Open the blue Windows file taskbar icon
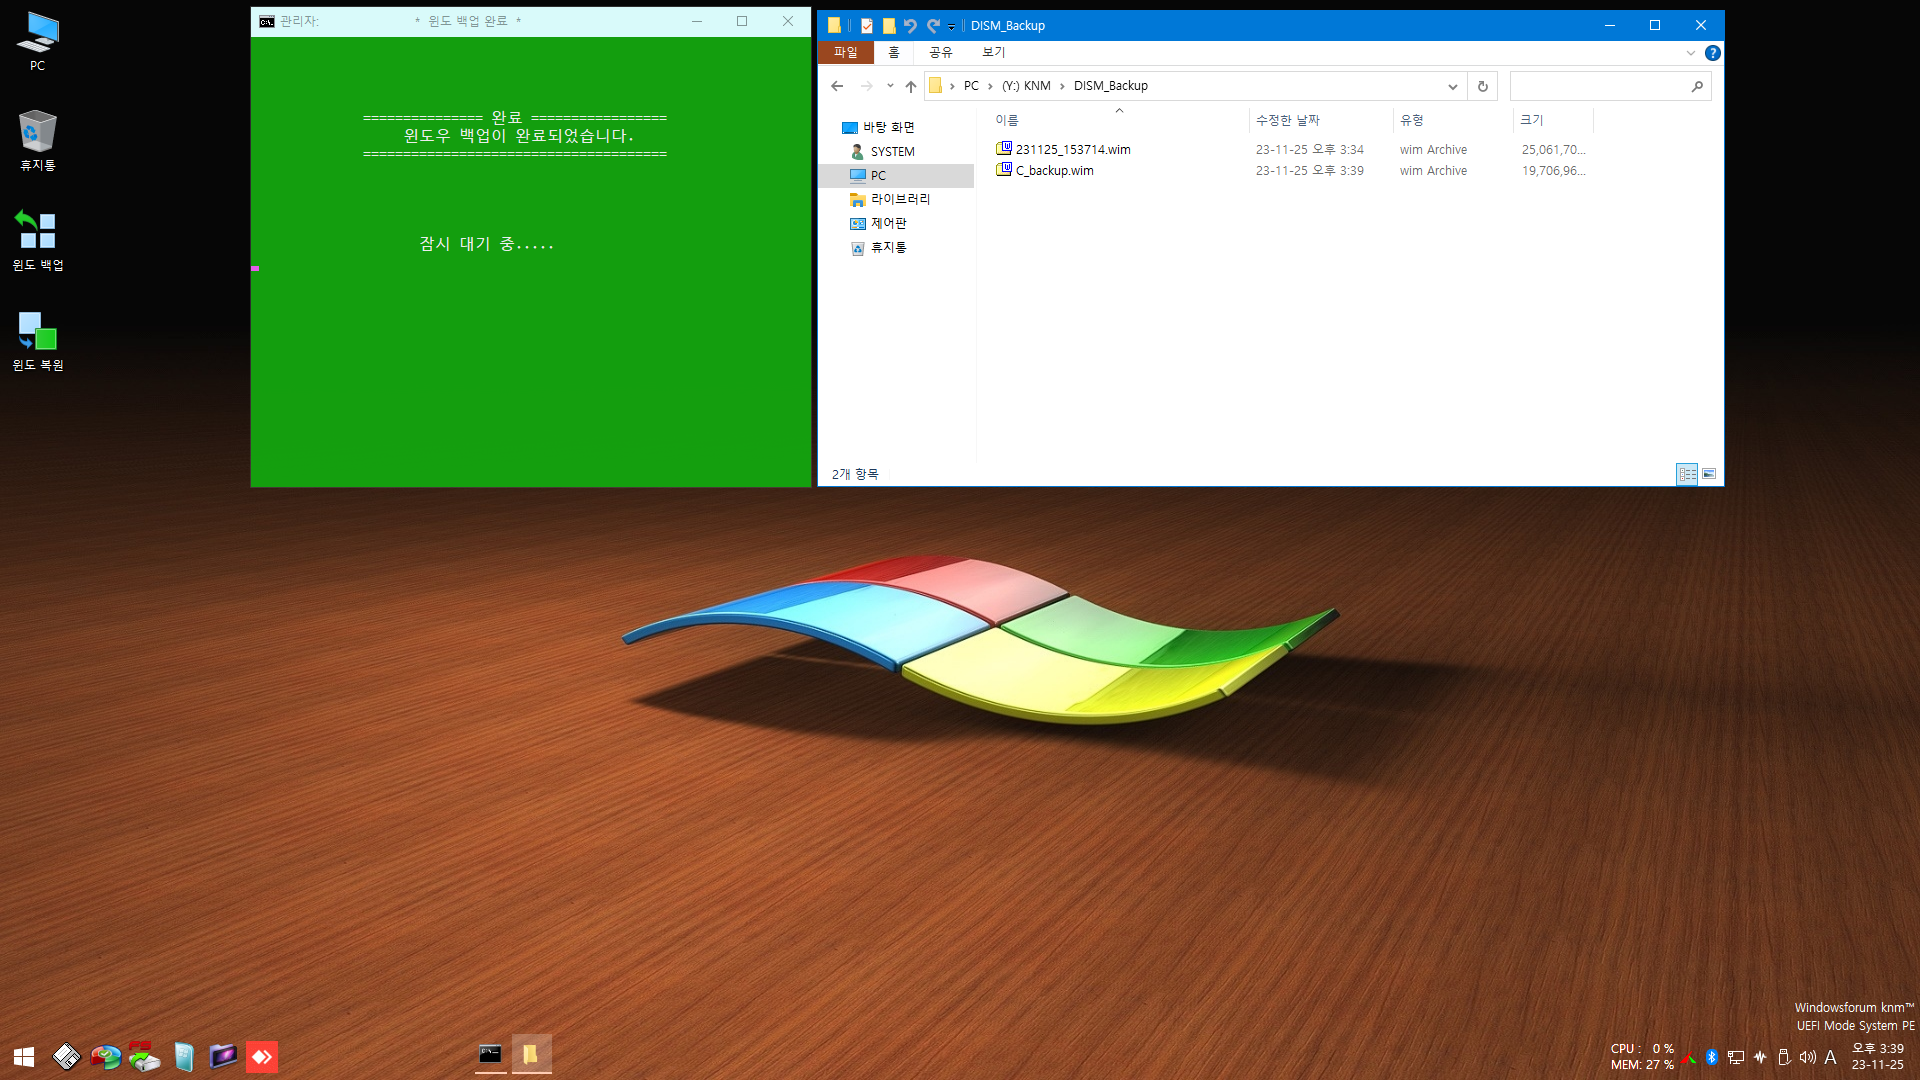This screenshot has height=1080, width=1920. 183,1057
